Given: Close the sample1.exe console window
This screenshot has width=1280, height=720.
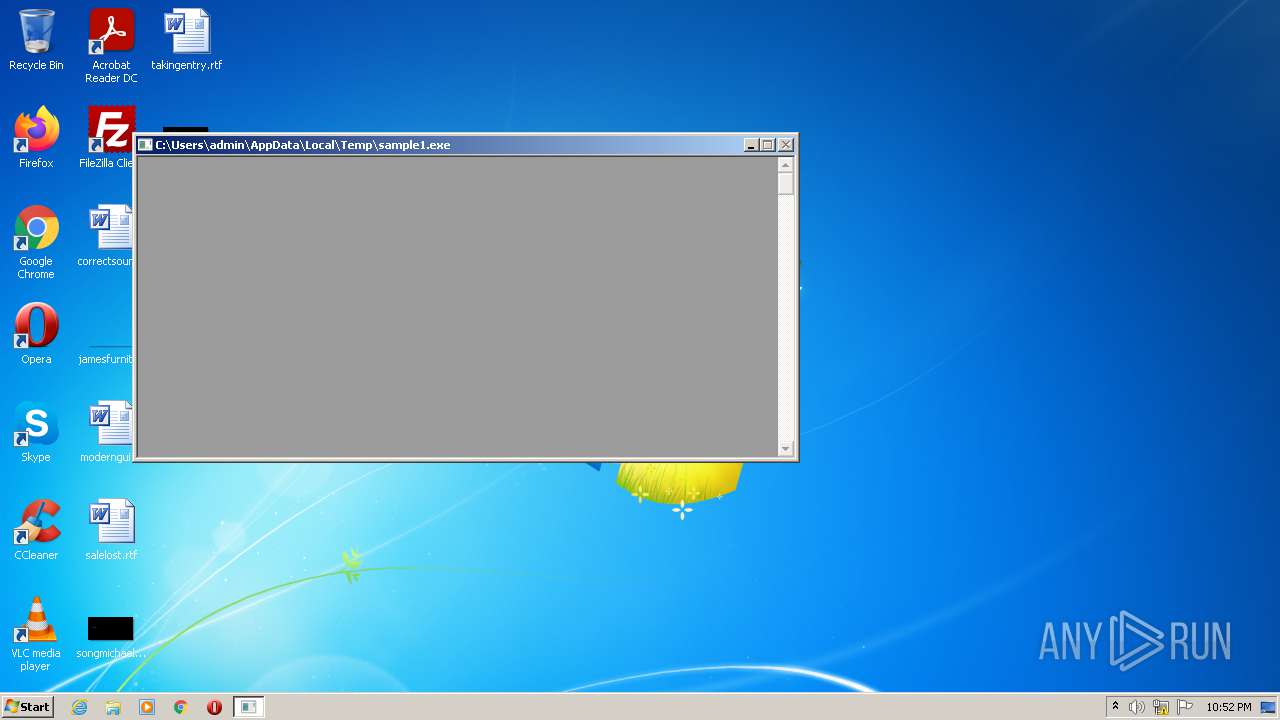Looking at the screenshot, I should click(786, 145).
